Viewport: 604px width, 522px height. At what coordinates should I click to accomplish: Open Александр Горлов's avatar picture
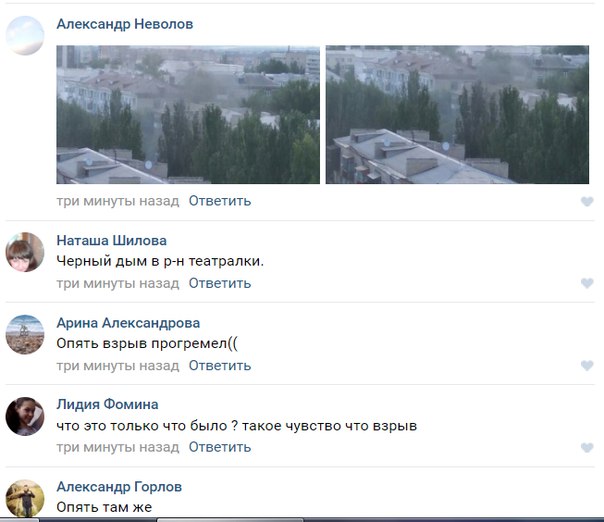pyautogui.click(x=25, y=498)
